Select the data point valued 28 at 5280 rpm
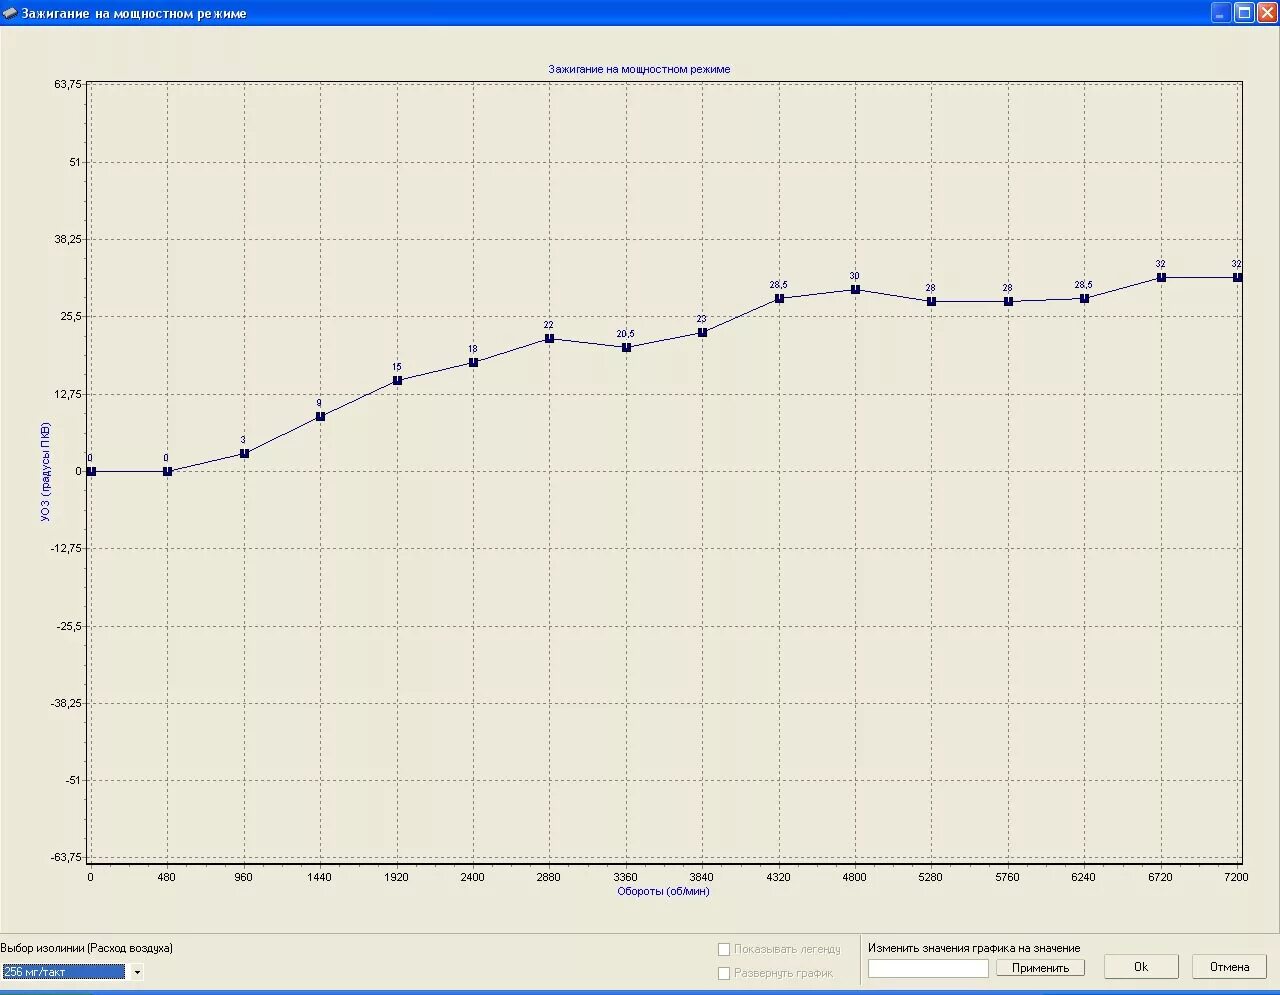Image resolution: width=1280 pixels, height=995 pixels. point(931,301)
